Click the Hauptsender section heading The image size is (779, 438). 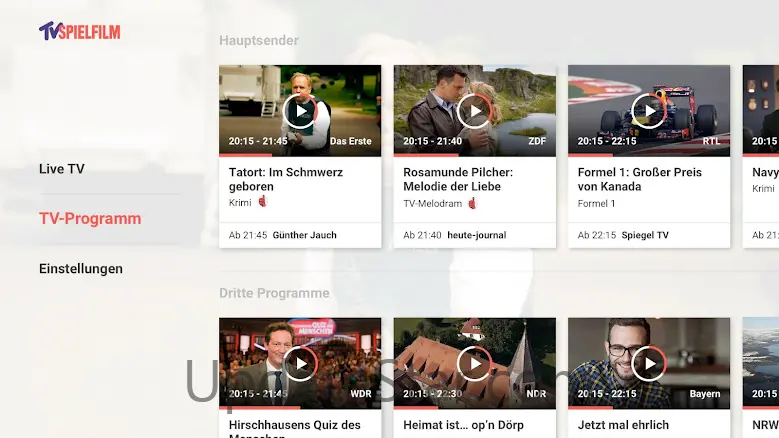259,41
